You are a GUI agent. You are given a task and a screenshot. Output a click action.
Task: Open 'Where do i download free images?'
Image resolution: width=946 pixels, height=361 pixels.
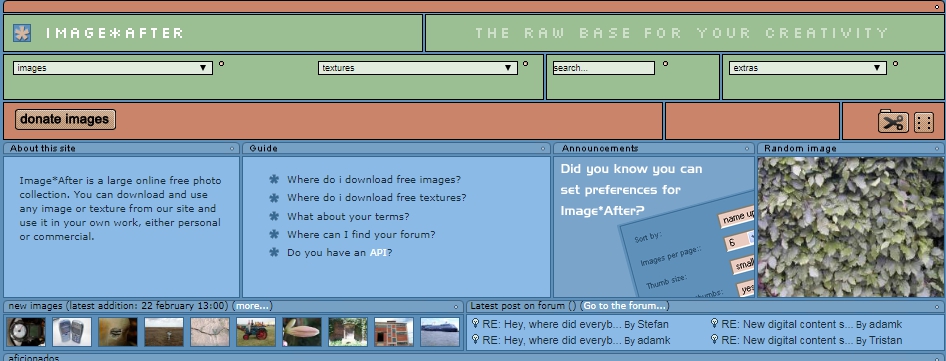pyautogui.click(x=374, y=179)
